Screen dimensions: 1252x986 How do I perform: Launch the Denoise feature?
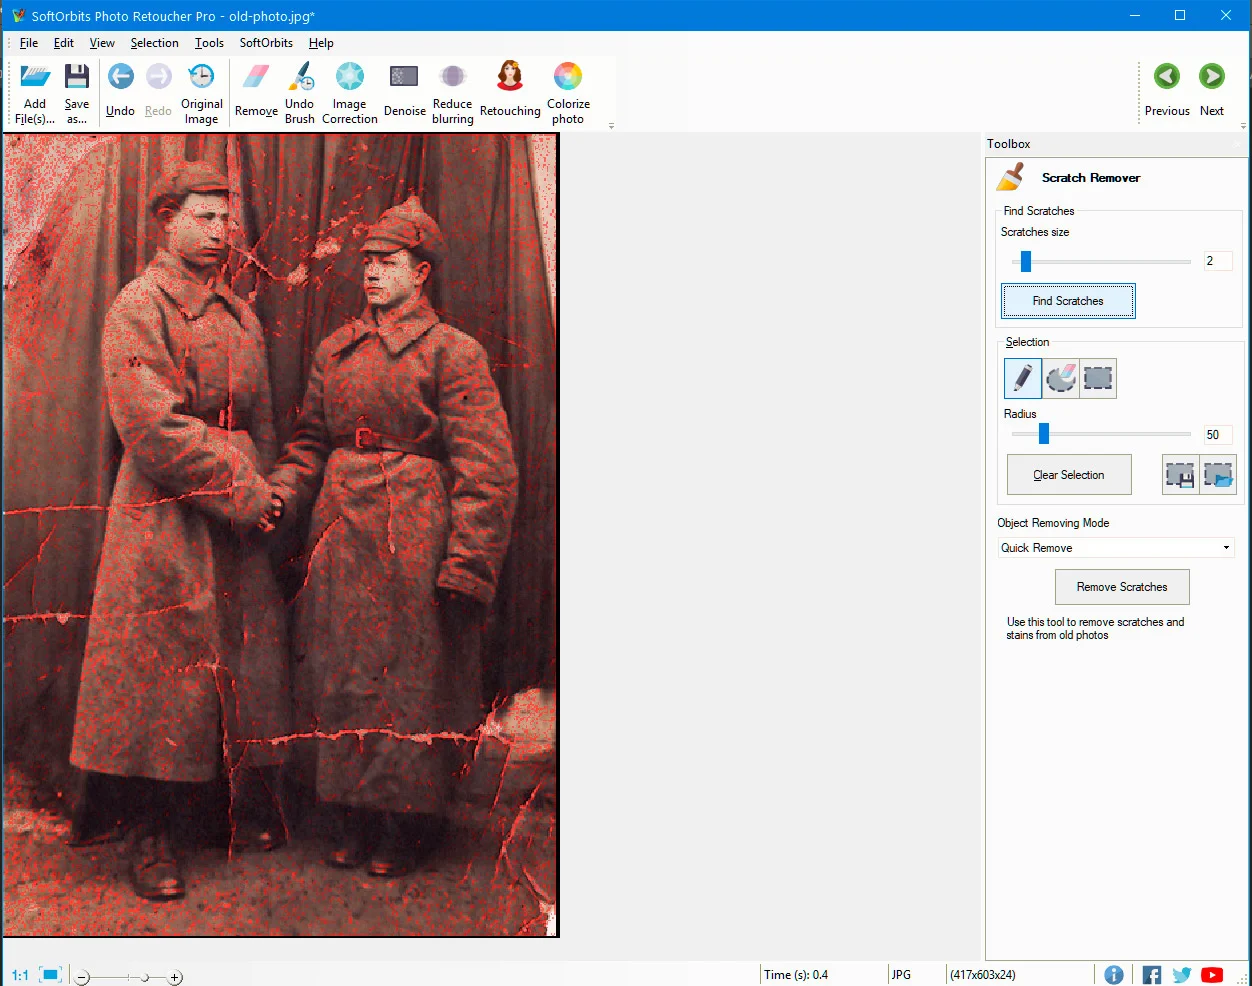[x=404, y=88]
